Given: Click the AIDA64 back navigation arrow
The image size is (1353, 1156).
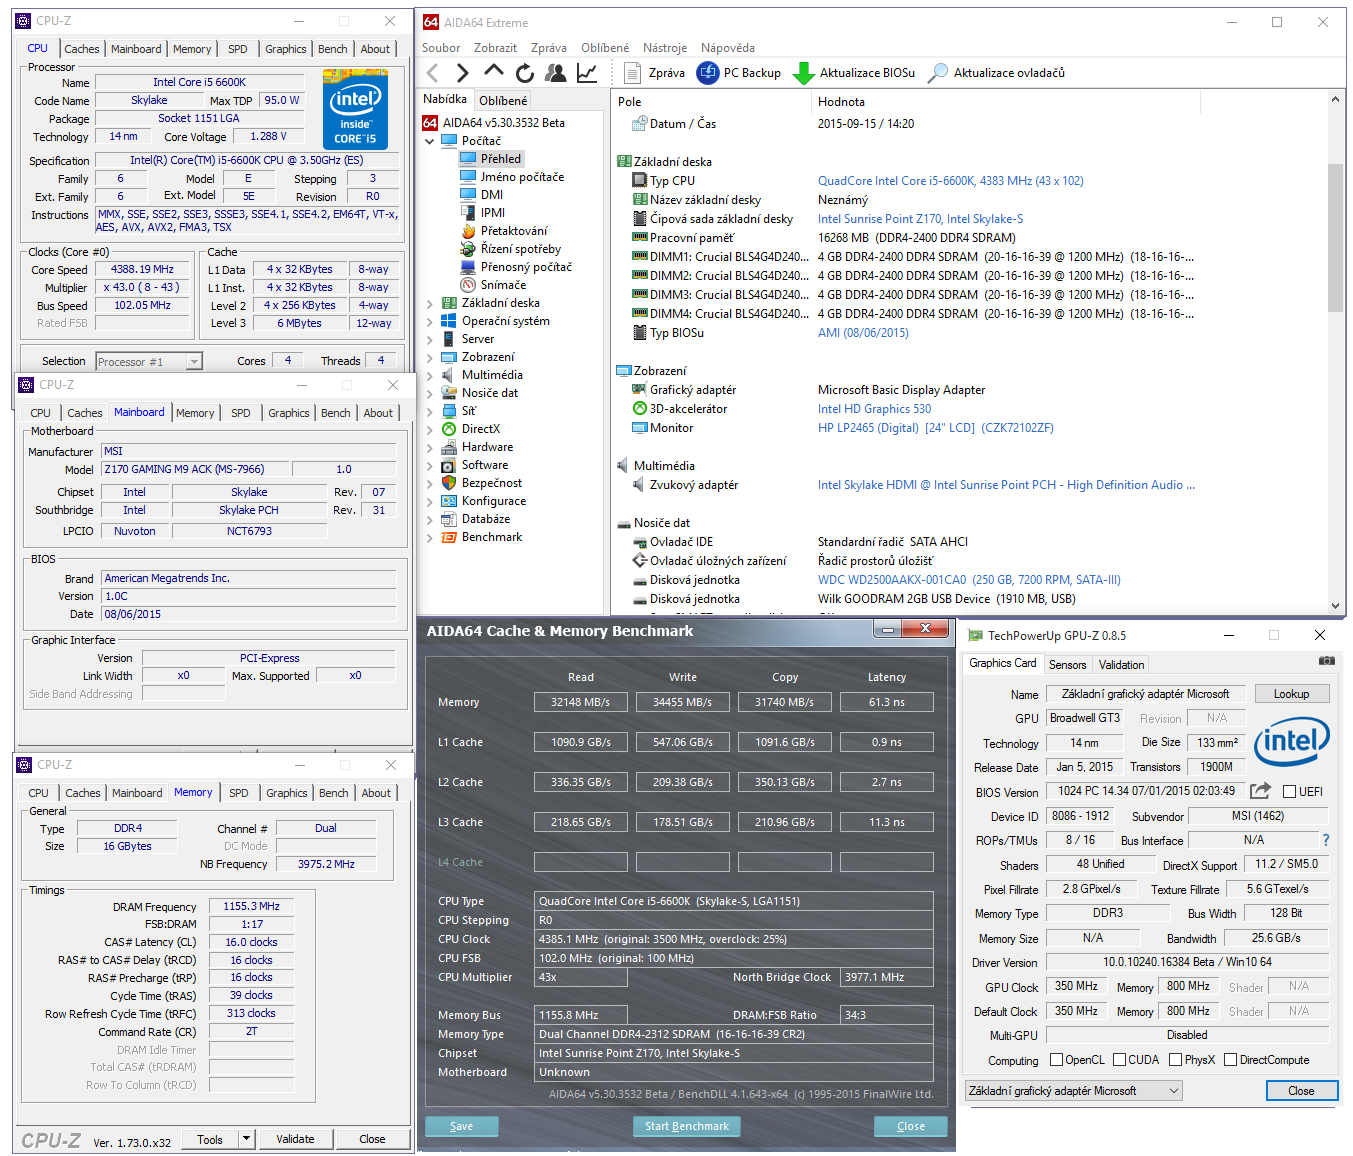Looking at the screenshot, I should (432, 73).
